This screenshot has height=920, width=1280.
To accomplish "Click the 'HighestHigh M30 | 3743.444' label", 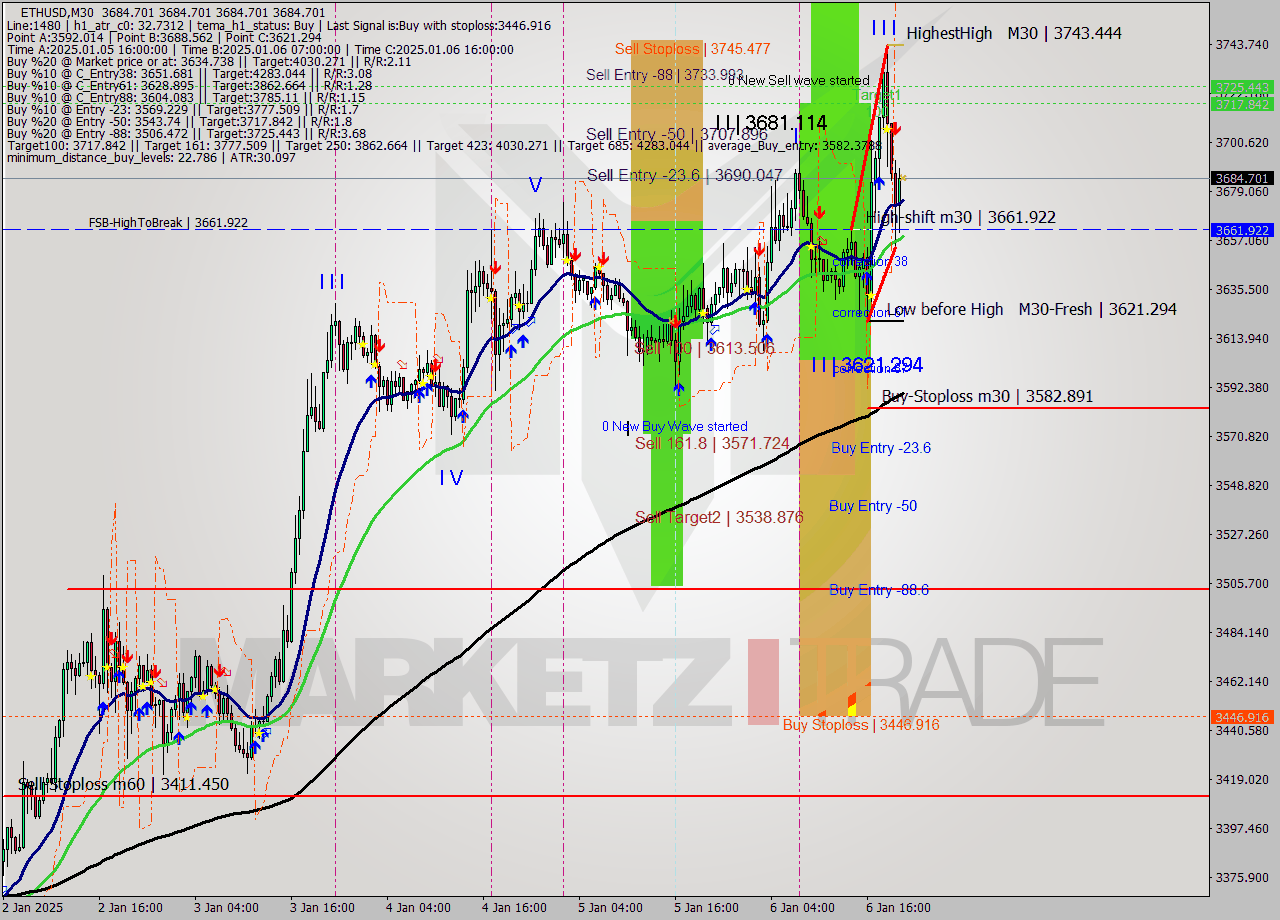I will point(1014,33).
